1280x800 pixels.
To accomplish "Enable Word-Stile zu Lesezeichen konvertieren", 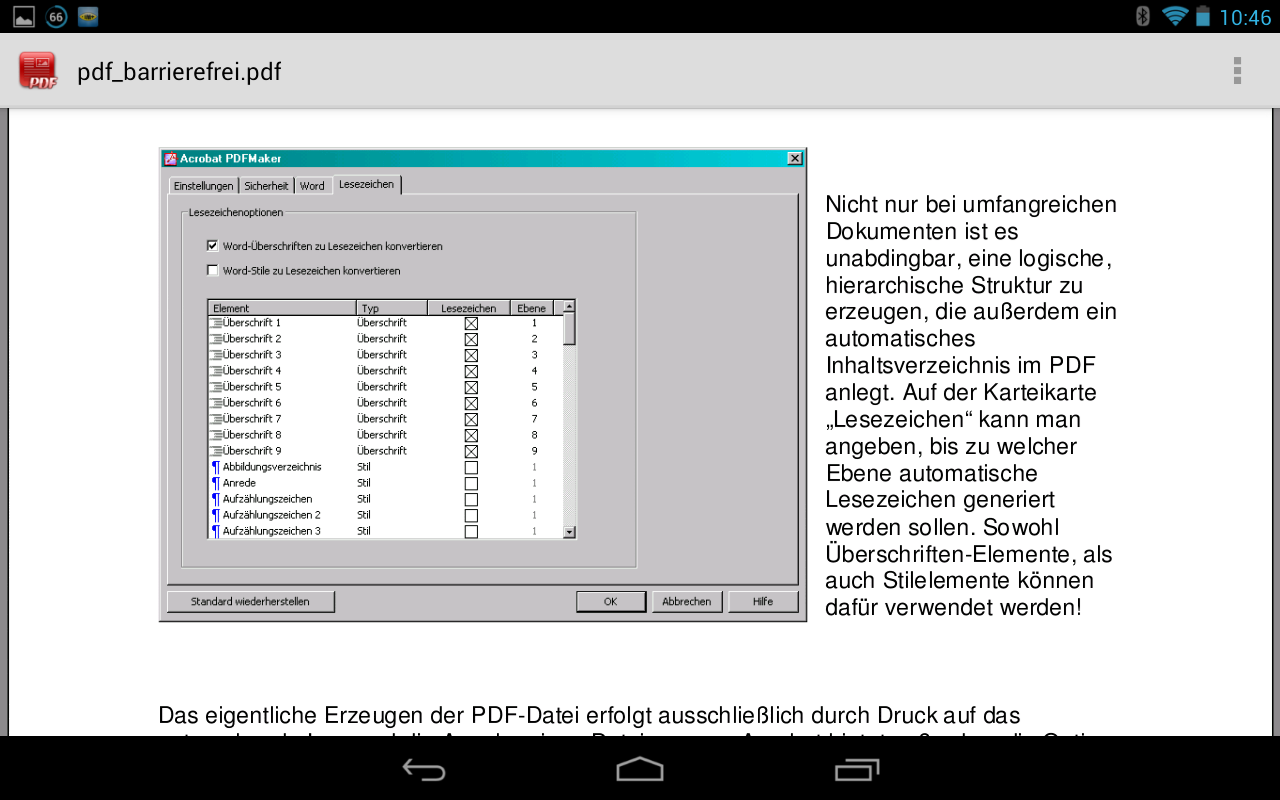I will coord(212,270).
